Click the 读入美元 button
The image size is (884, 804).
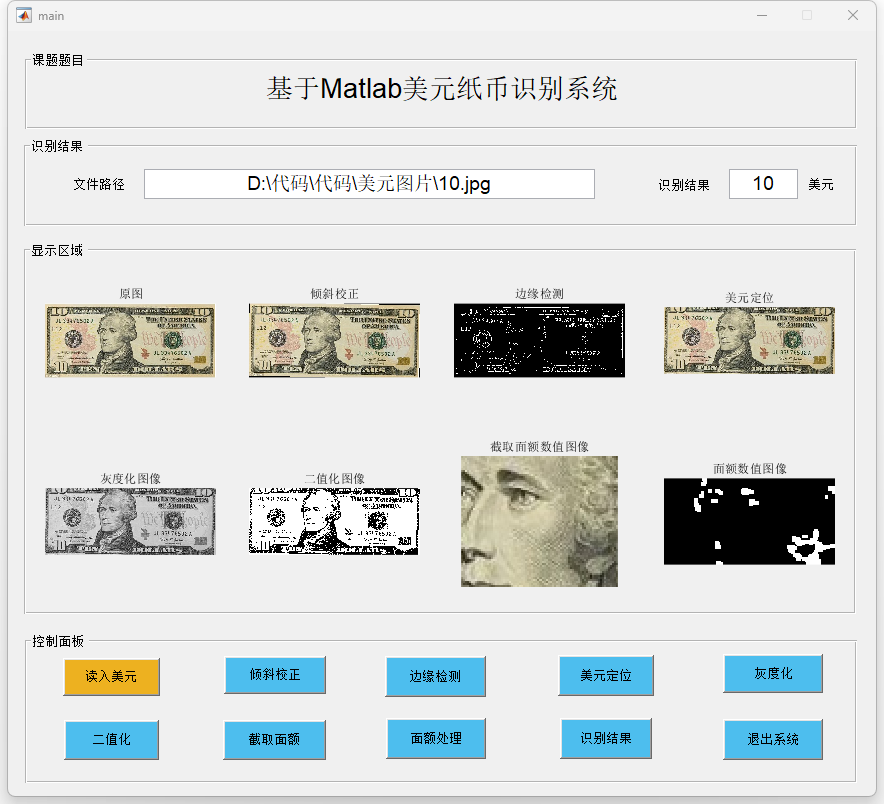[x=111, y=676]
